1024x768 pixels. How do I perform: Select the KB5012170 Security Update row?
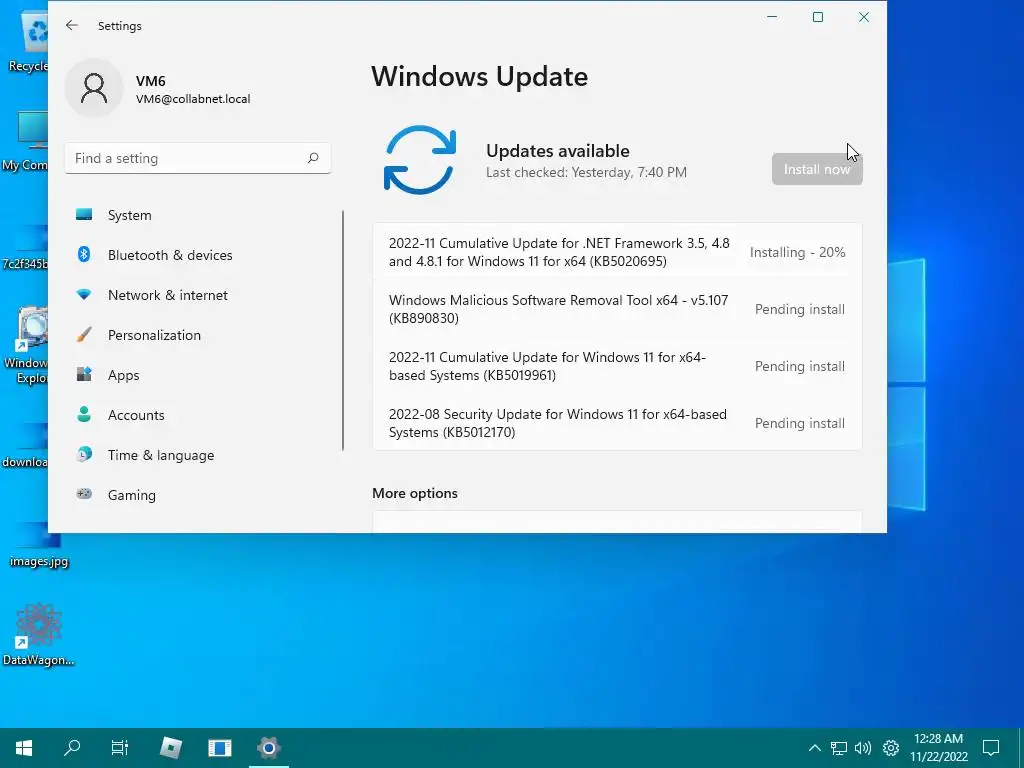tap(617, 423)
